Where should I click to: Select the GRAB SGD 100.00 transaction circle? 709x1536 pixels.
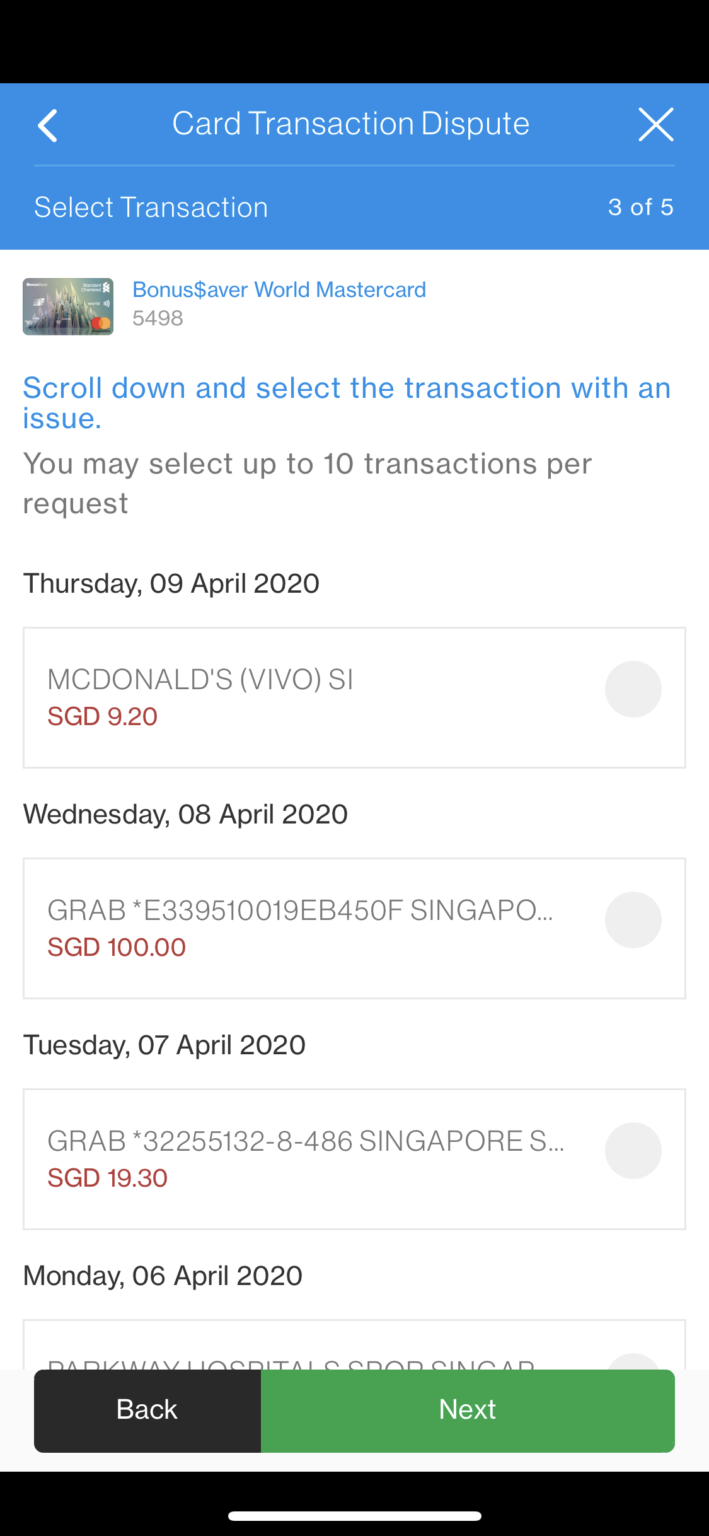click(x=633, y=919)
